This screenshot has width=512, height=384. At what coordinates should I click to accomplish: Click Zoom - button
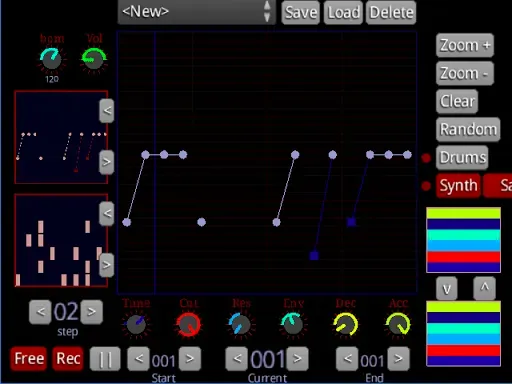click(x=465, y=73)
